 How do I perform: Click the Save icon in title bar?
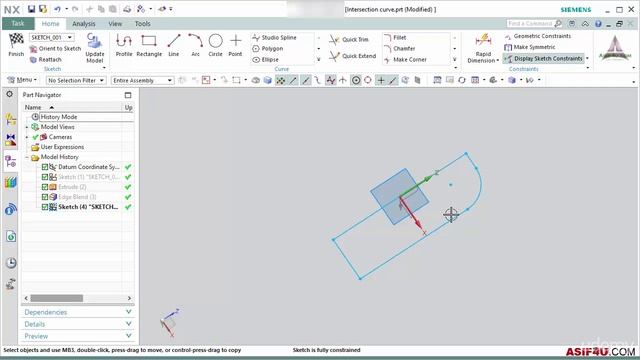coord(31,9)
